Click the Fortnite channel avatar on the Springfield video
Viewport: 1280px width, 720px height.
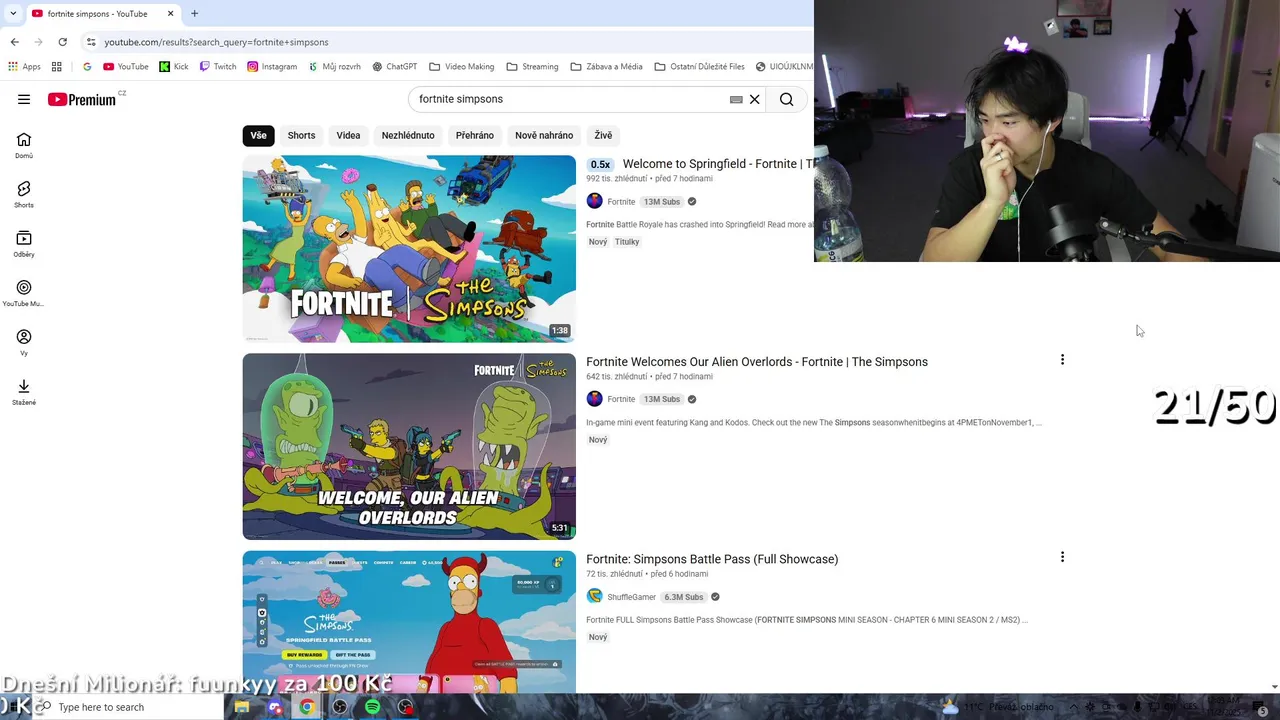pos(595,201)
